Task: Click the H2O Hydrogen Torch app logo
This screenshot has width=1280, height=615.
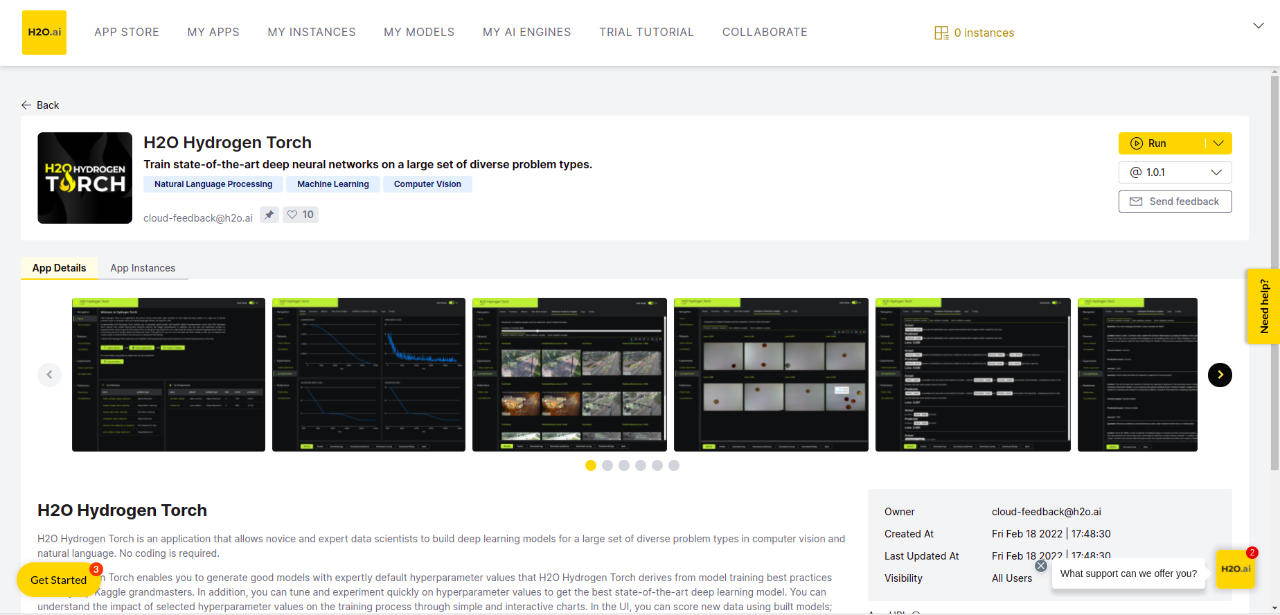Action: (x=85, y=178)
